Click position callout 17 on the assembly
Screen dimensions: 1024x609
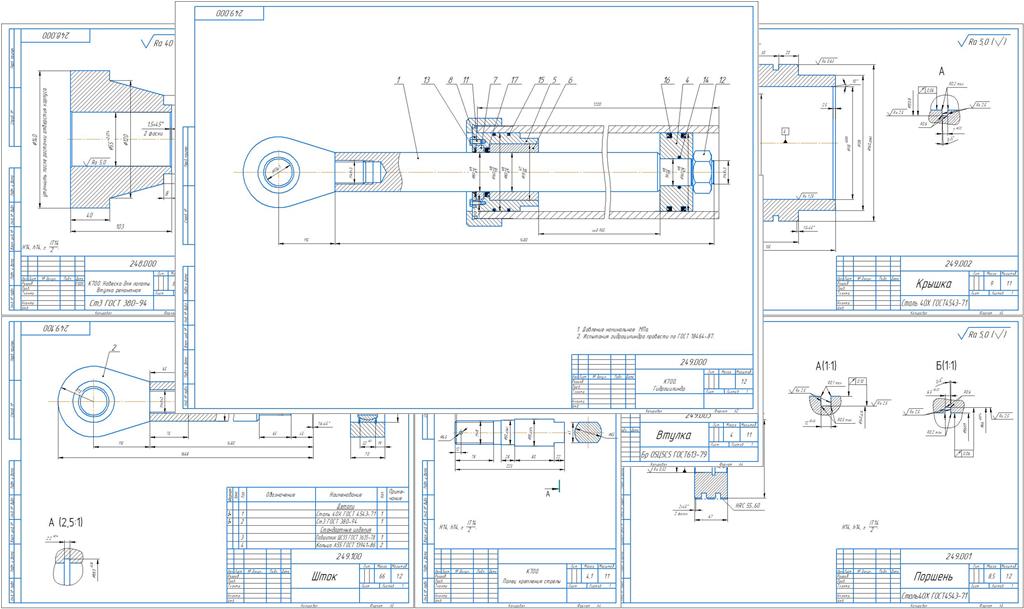515,80
